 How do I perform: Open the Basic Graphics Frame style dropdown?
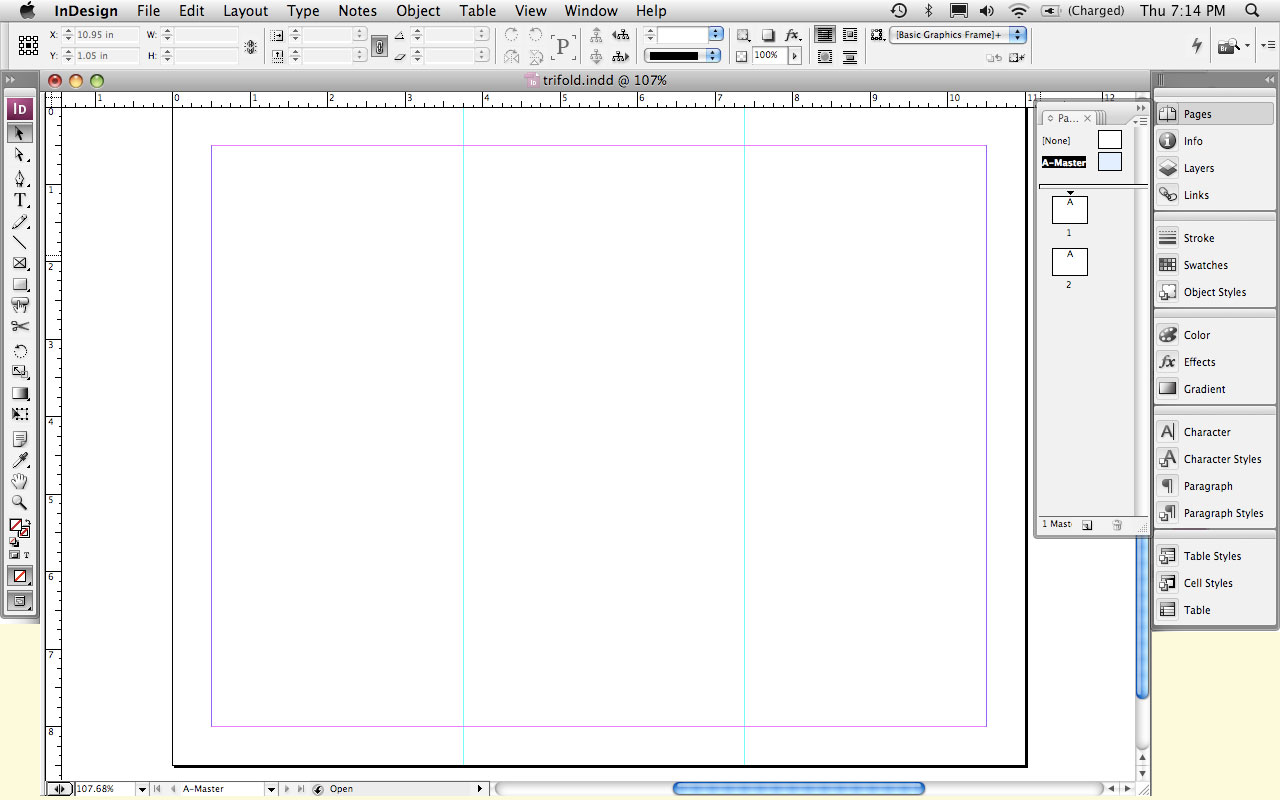pos(1017,35)
